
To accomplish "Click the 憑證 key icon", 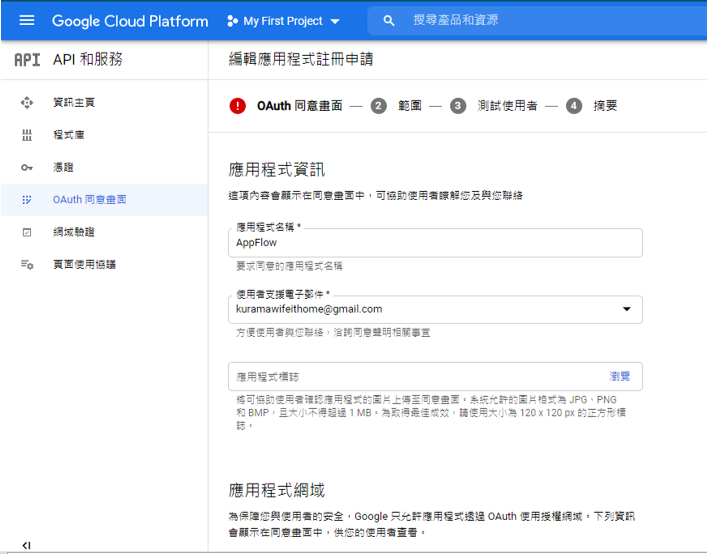I will [x=27, y=167].
